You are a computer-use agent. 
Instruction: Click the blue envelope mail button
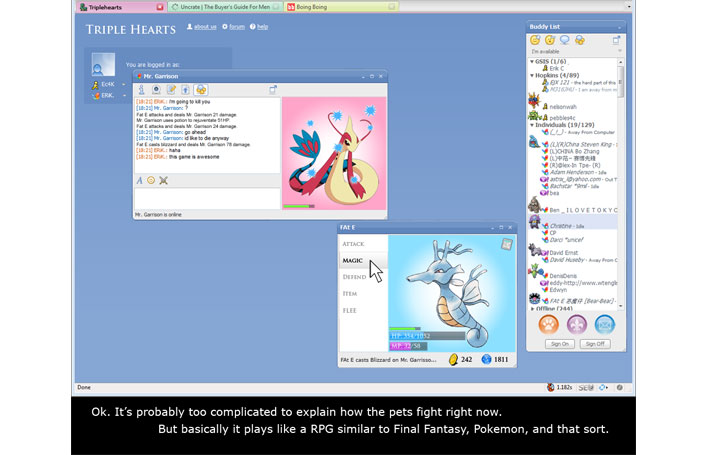(x=605, y=324)
